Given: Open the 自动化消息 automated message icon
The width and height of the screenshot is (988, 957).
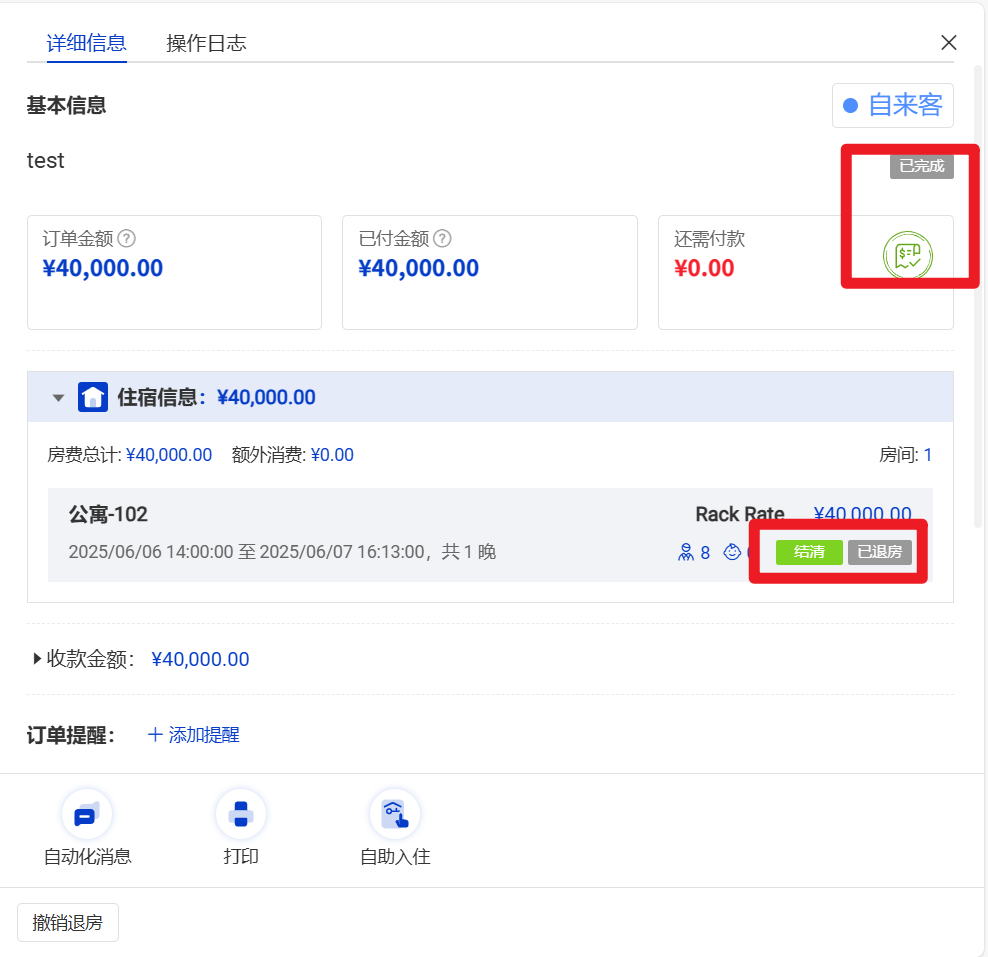Looking at the screenshot, I should [87, 814].
